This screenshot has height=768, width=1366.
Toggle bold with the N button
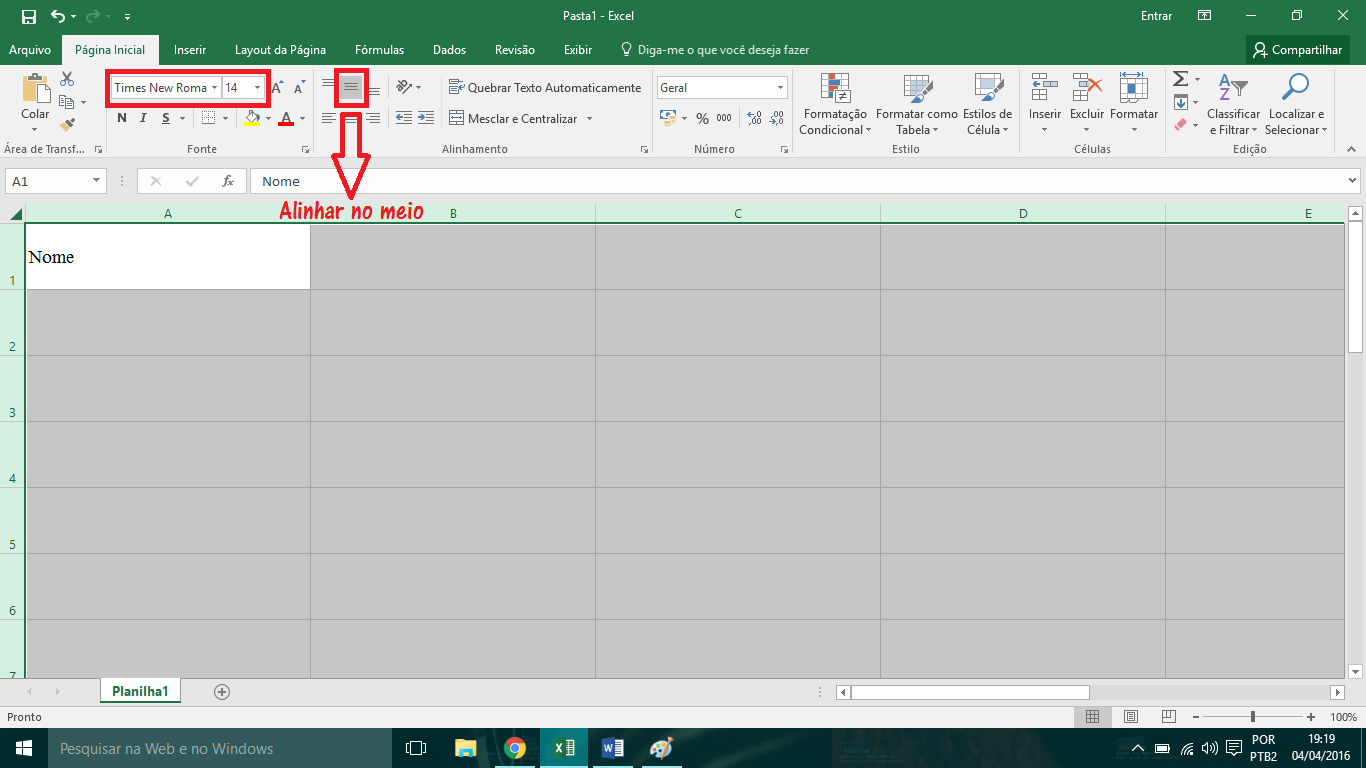(x=122, y=118)
